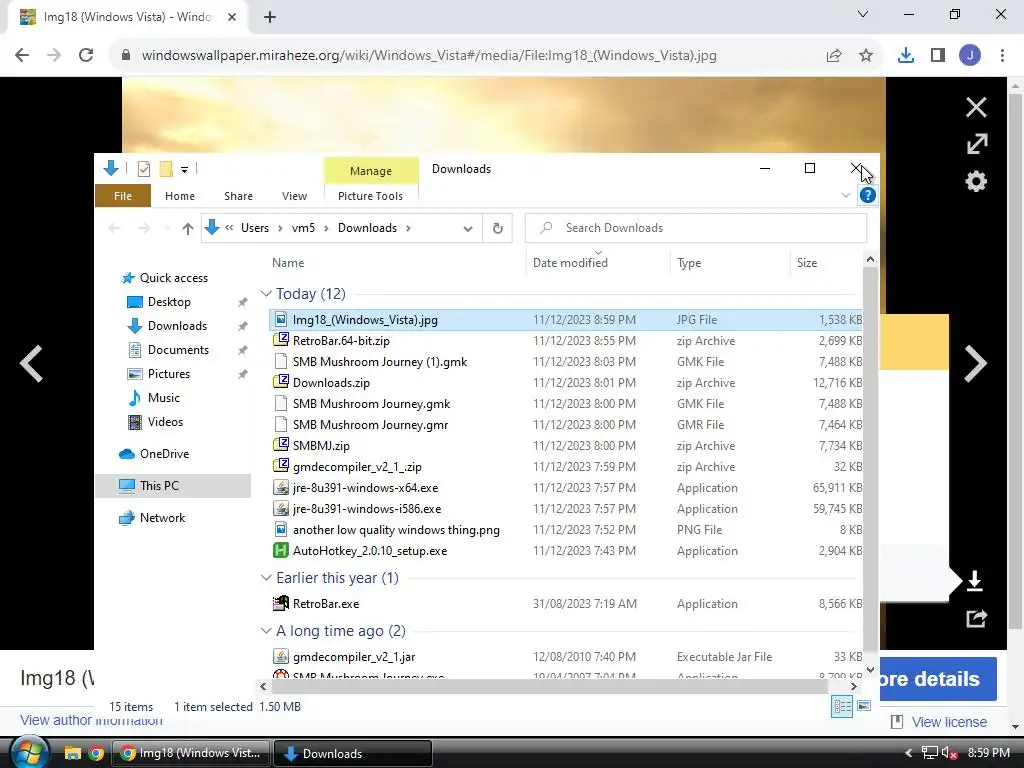Open Customize Quick Access Toolbar dropdown

click(185, 170)
